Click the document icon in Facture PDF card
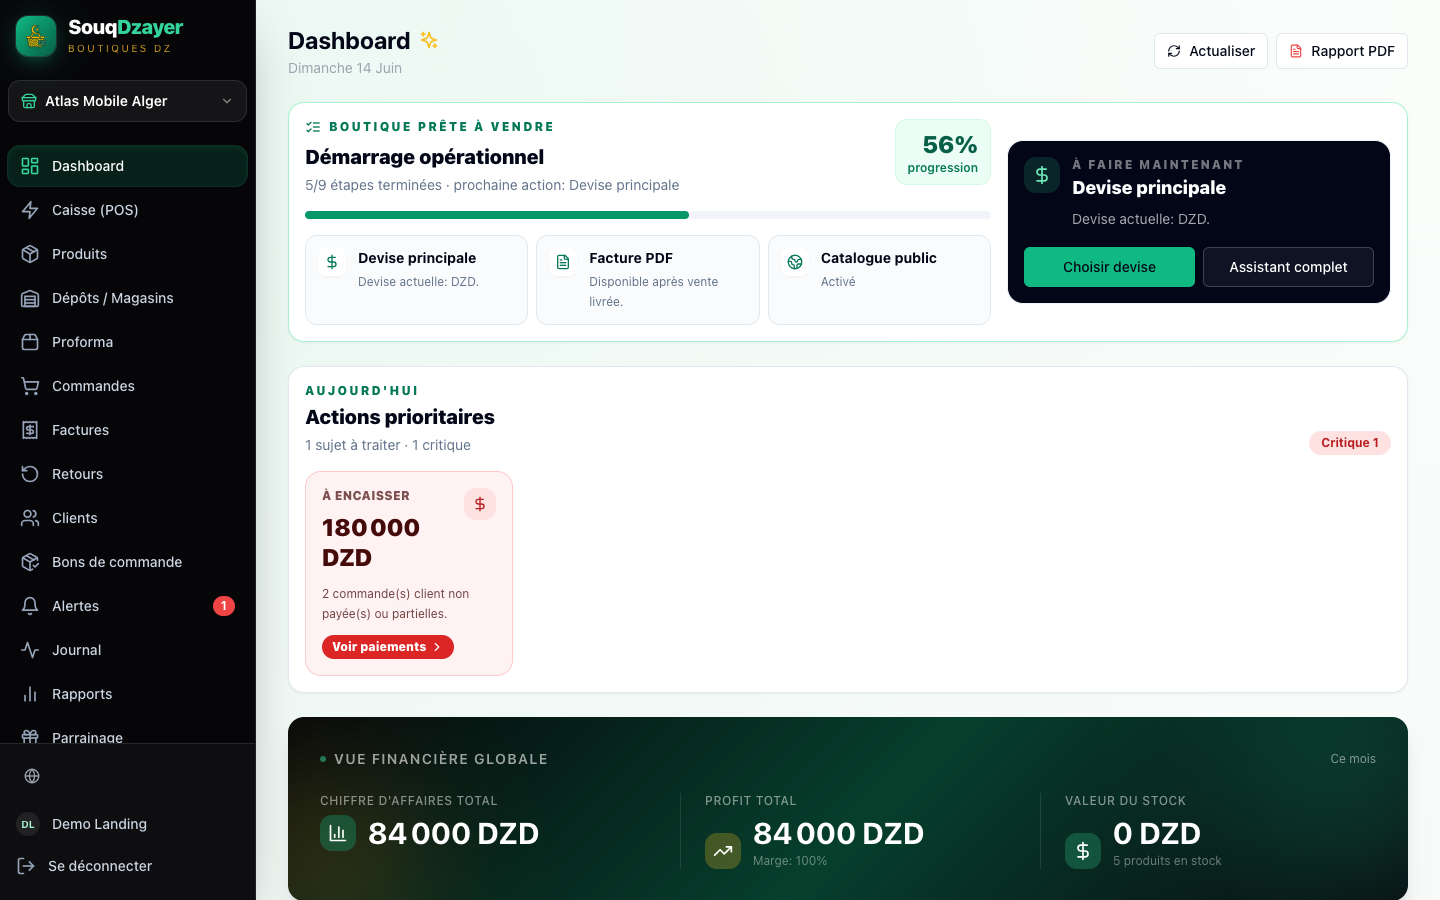Screen dimensions: 1440x900 [x=563, y=262]
